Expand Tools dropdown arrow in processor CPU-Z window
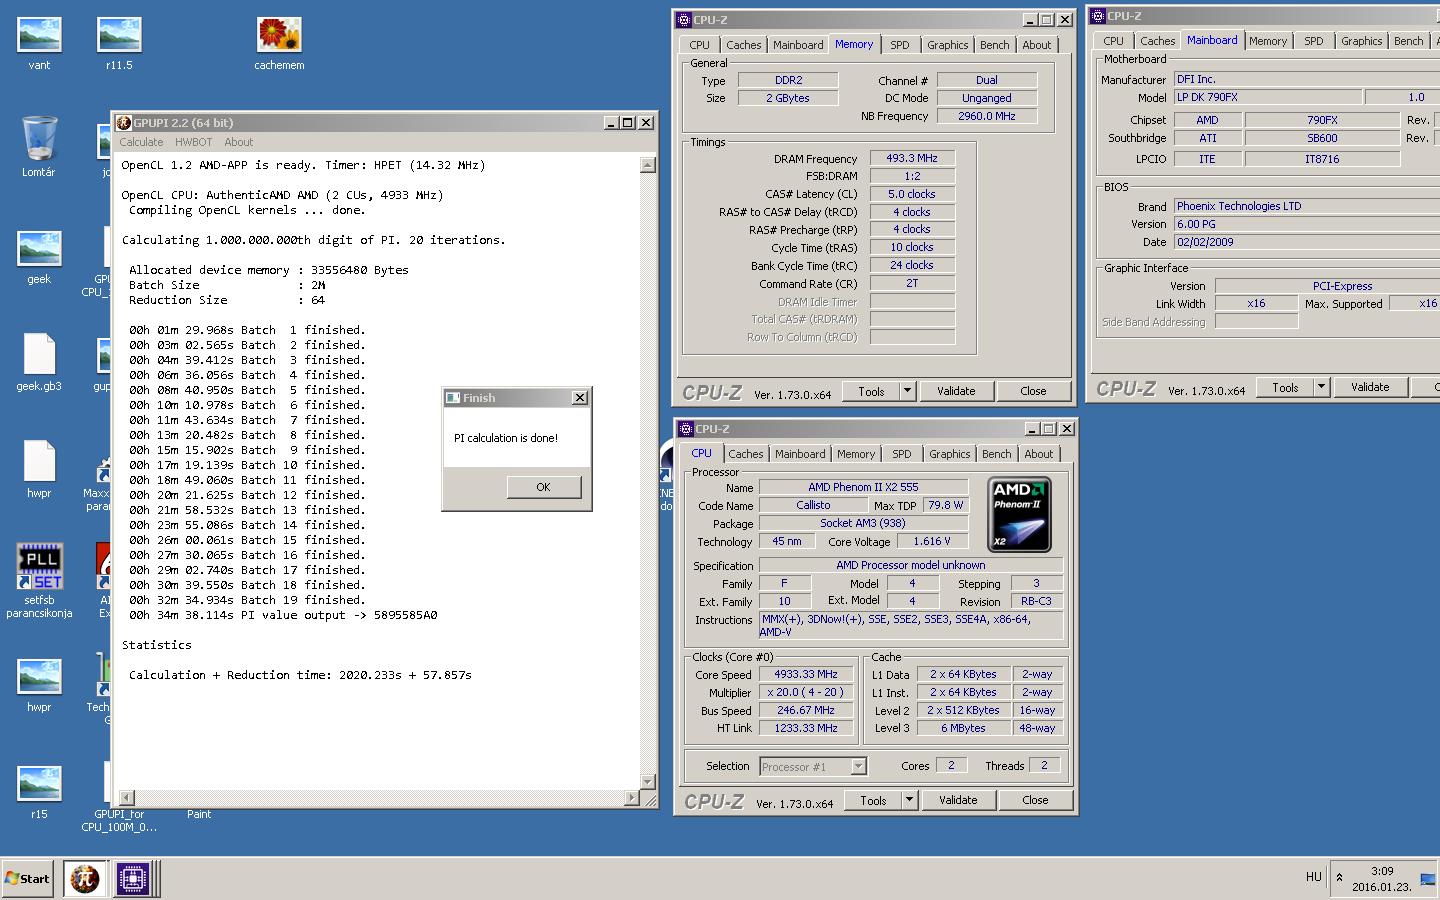Screen dimensions: 1440x900 pos(909,800)
